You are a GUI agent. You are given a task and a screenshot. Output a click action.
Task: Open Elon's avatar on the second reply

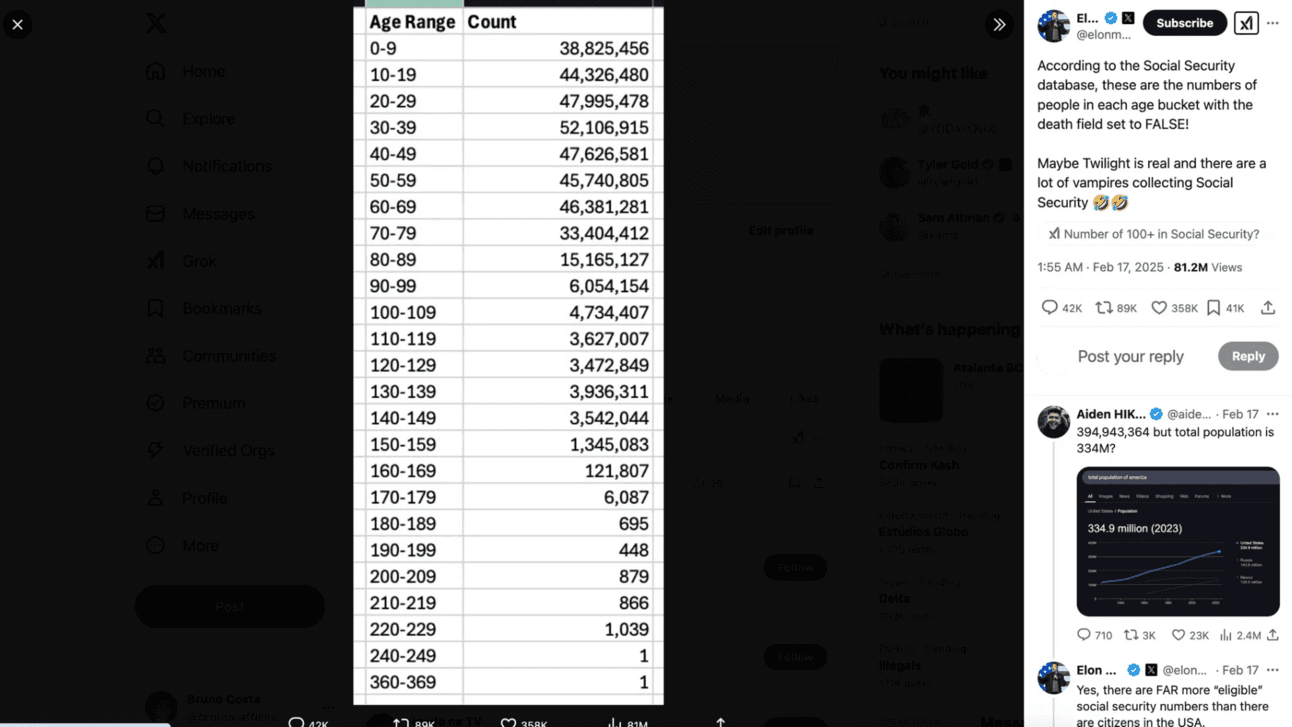(1053, 678)
